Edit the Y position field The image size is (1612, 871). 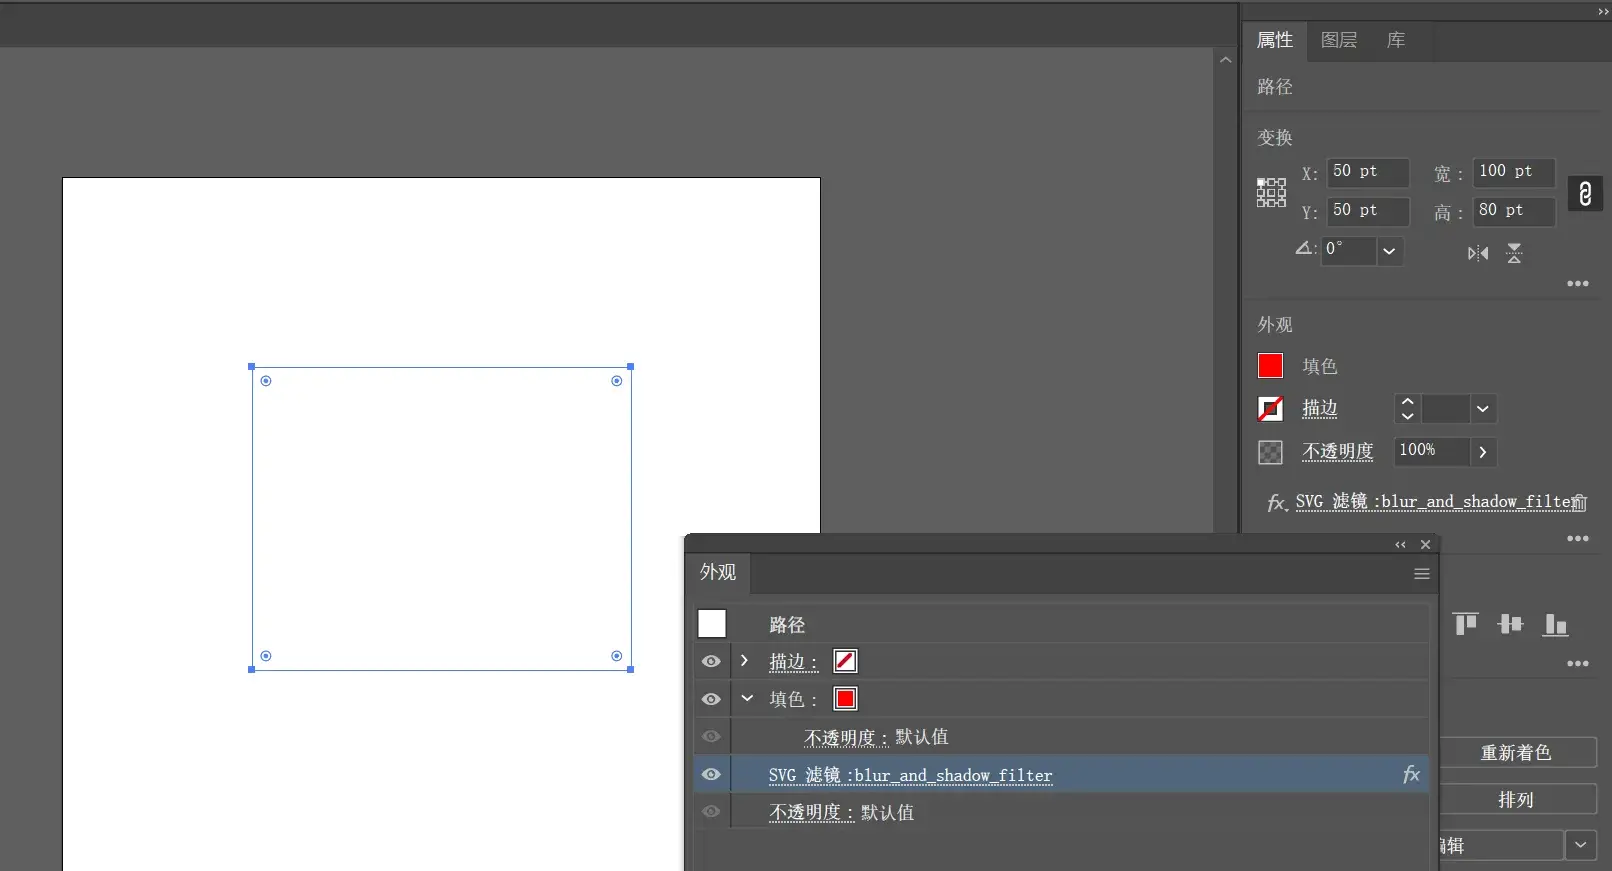(1368, 211)
